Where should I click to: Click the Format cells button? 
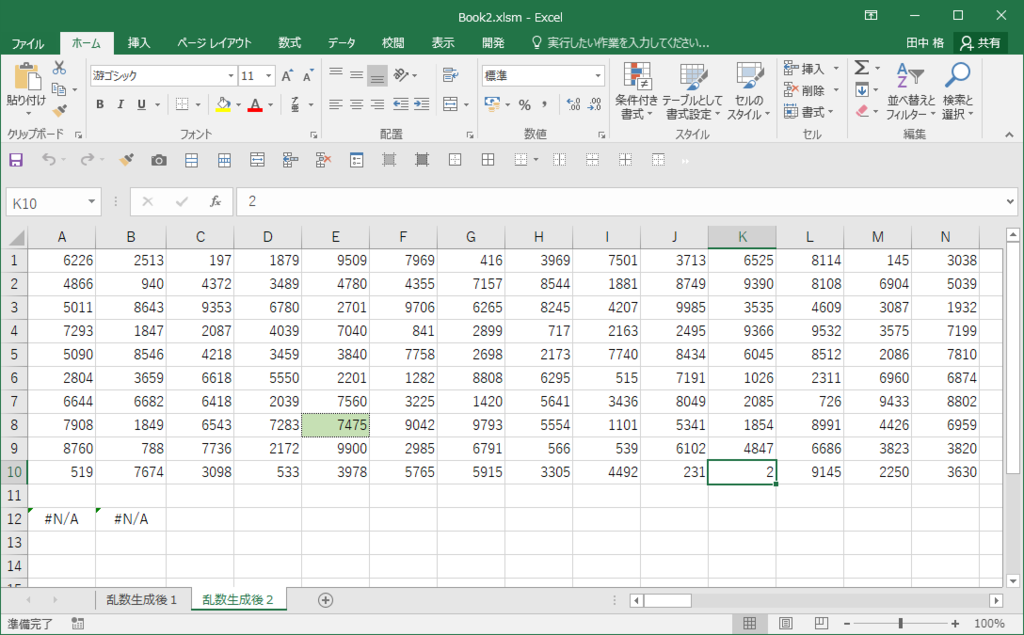(x=810, y=112)
